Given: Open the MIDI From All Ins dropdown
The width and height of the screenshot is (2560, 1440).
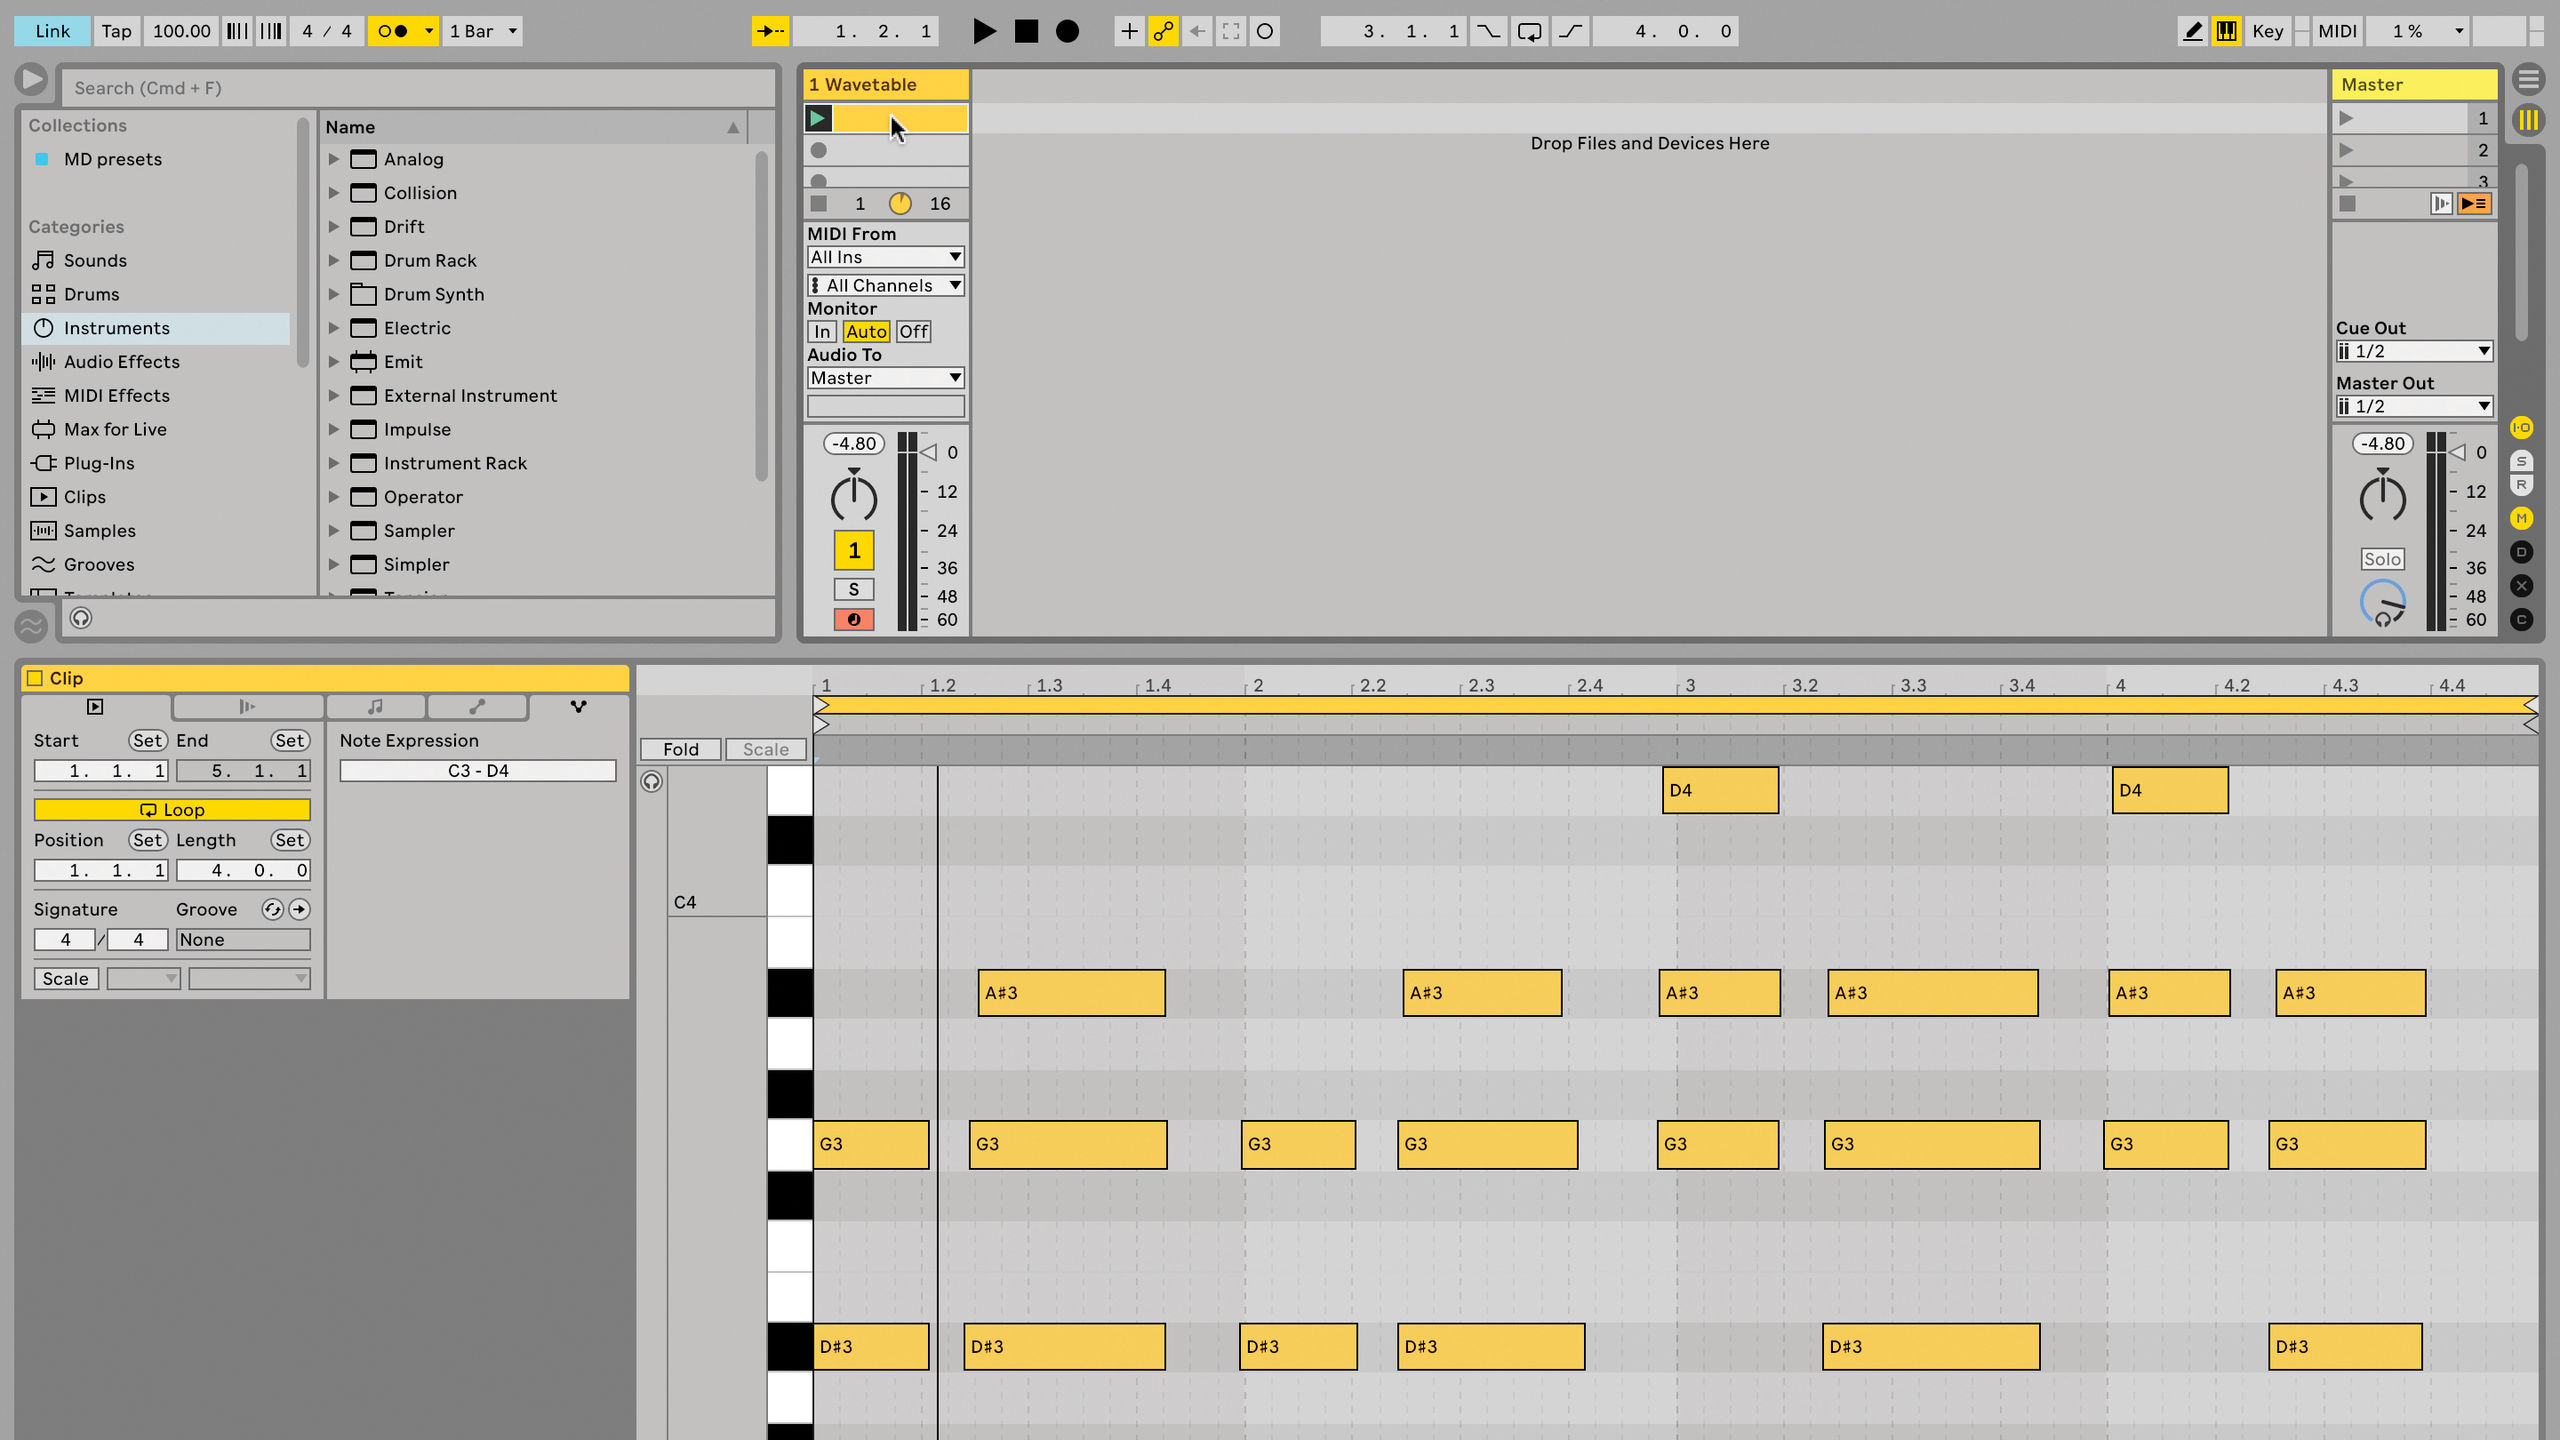Looking at the screenshot, I should (x=884, y=257).
